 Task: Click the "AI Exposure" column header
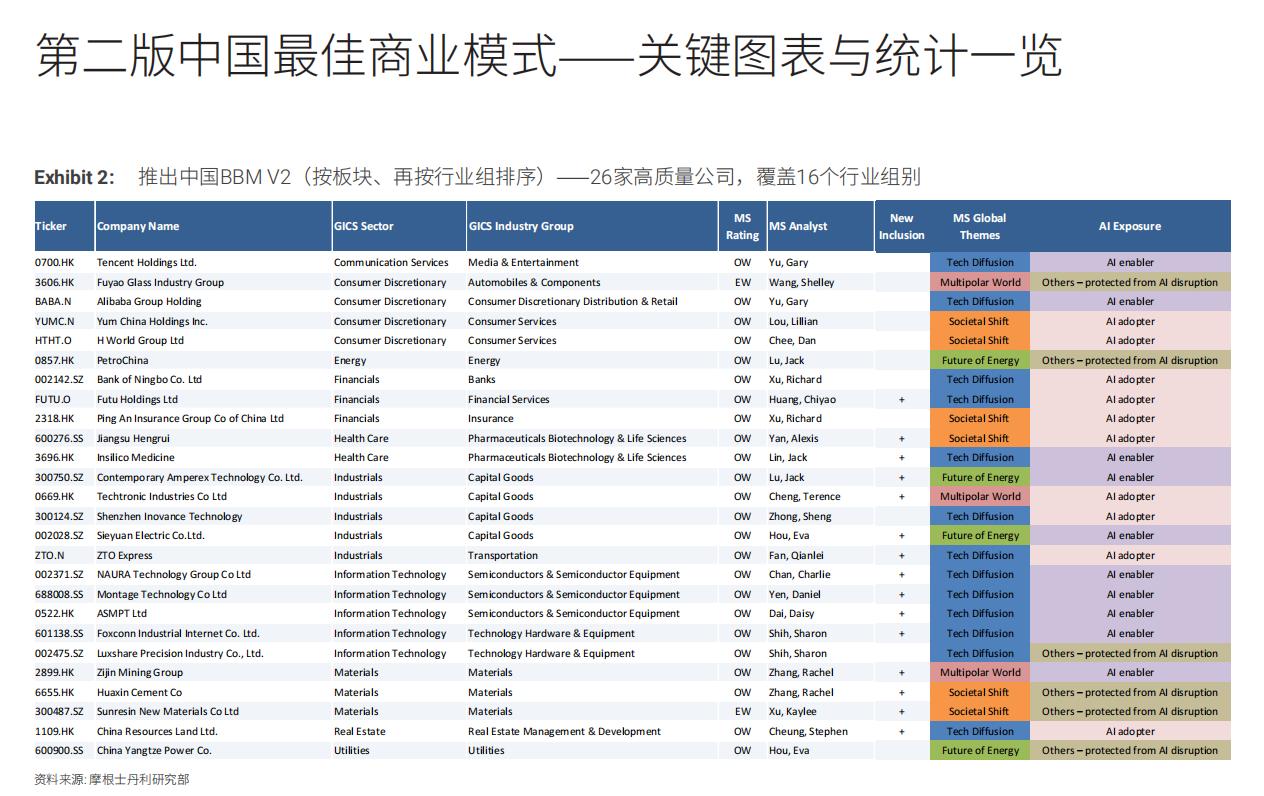click(x=1130, y=226)
